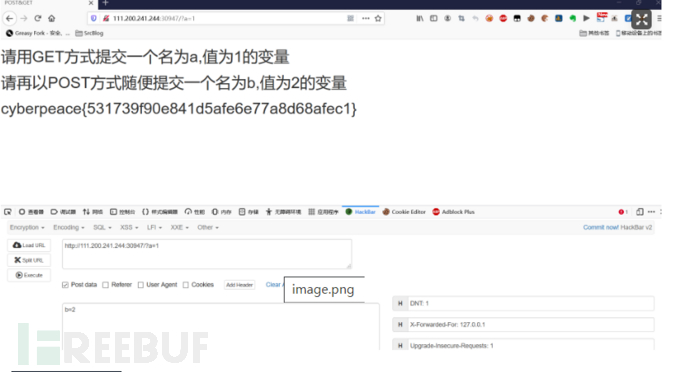The width and height of the screenshot is (690, 372).
Task: Click the insecure connection lock icon
Action: click(x=106, y=18)
